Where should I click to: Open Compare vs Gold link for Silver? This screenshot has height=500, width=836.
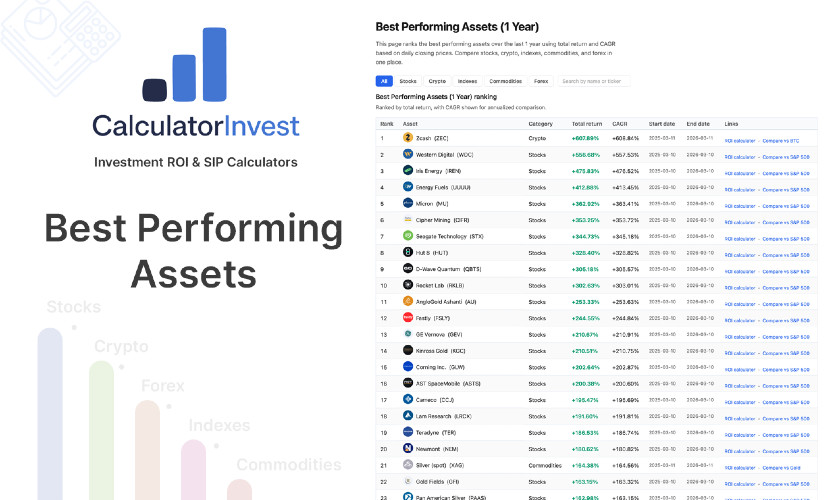click(x=782, y=468)
